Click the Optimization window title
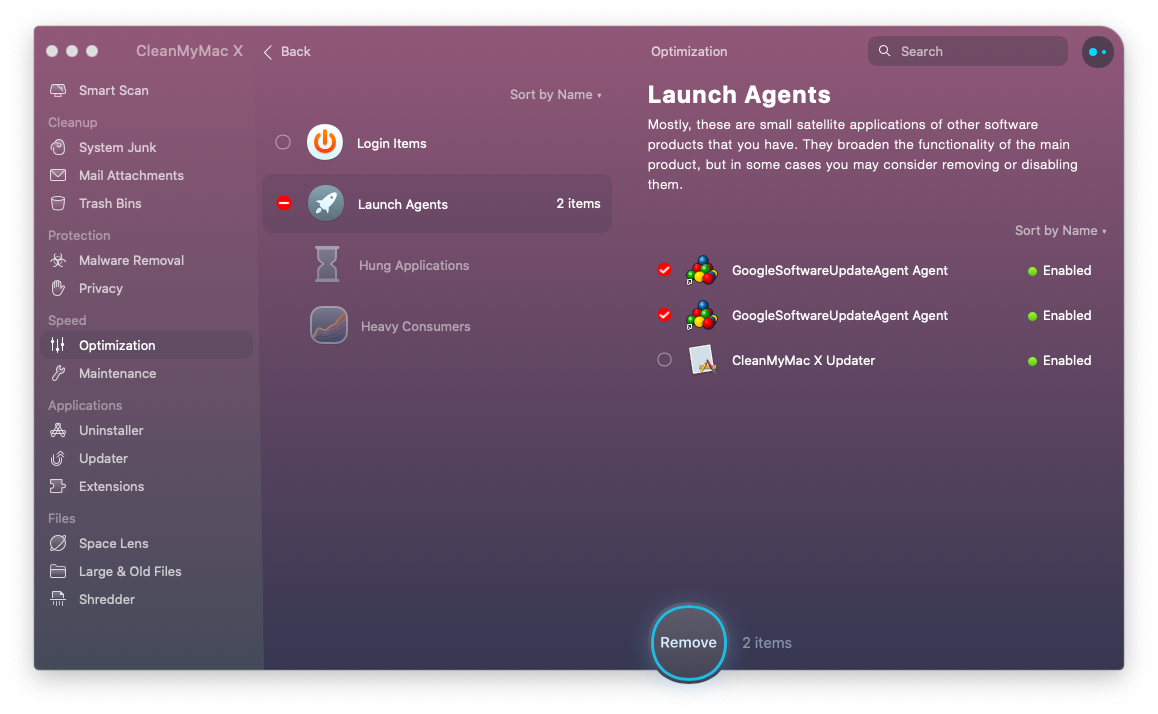This screenshot has height=714, width=1158. (x=689, y=52)
